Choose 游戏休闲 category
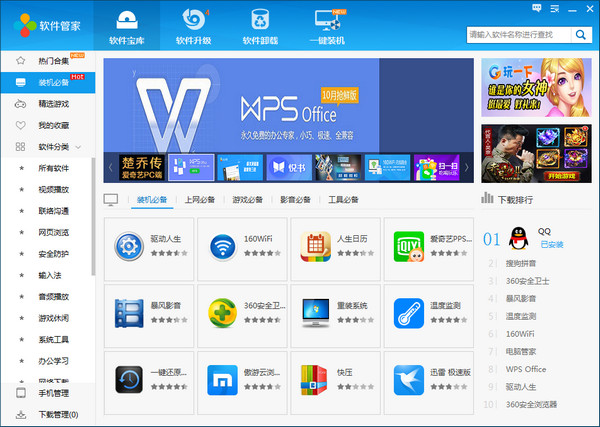600x427 pixels. pyautogui.click(x=54, y=318)
